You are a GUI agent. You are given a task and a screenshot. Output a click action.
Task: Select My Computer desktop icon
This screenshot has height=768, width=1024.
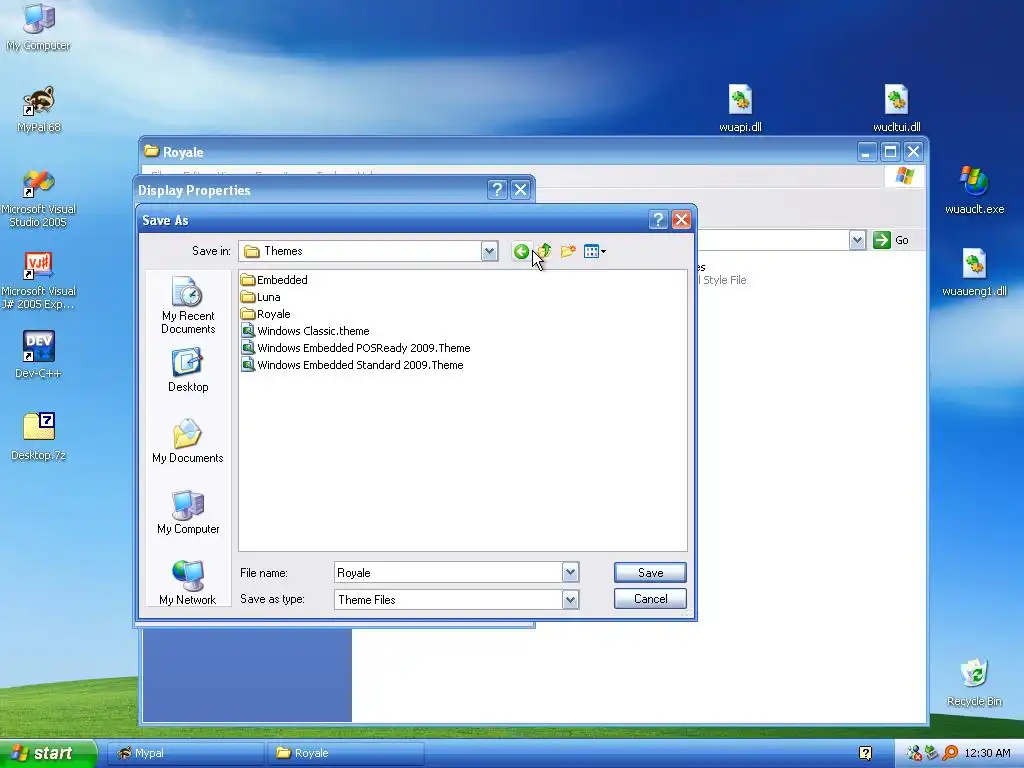click(x=39, y=27)
